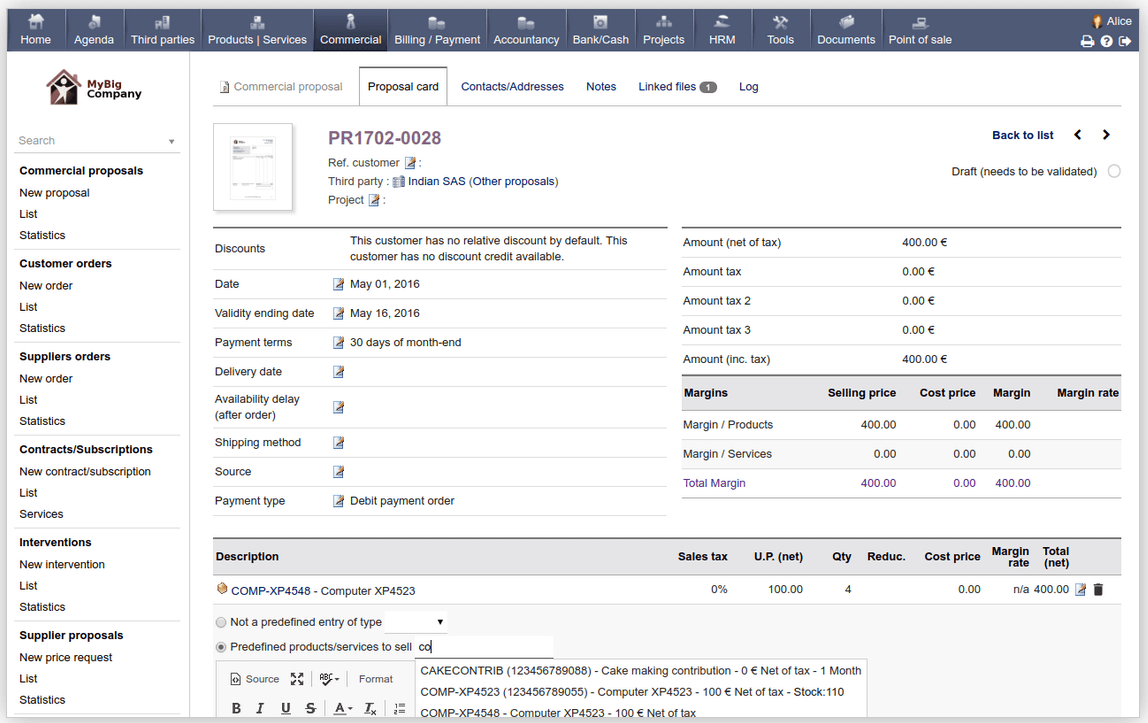Delete the COMP-XP4548 line with trash icon
Viewport: 1148px width, 723px height.
[1097, 589]
